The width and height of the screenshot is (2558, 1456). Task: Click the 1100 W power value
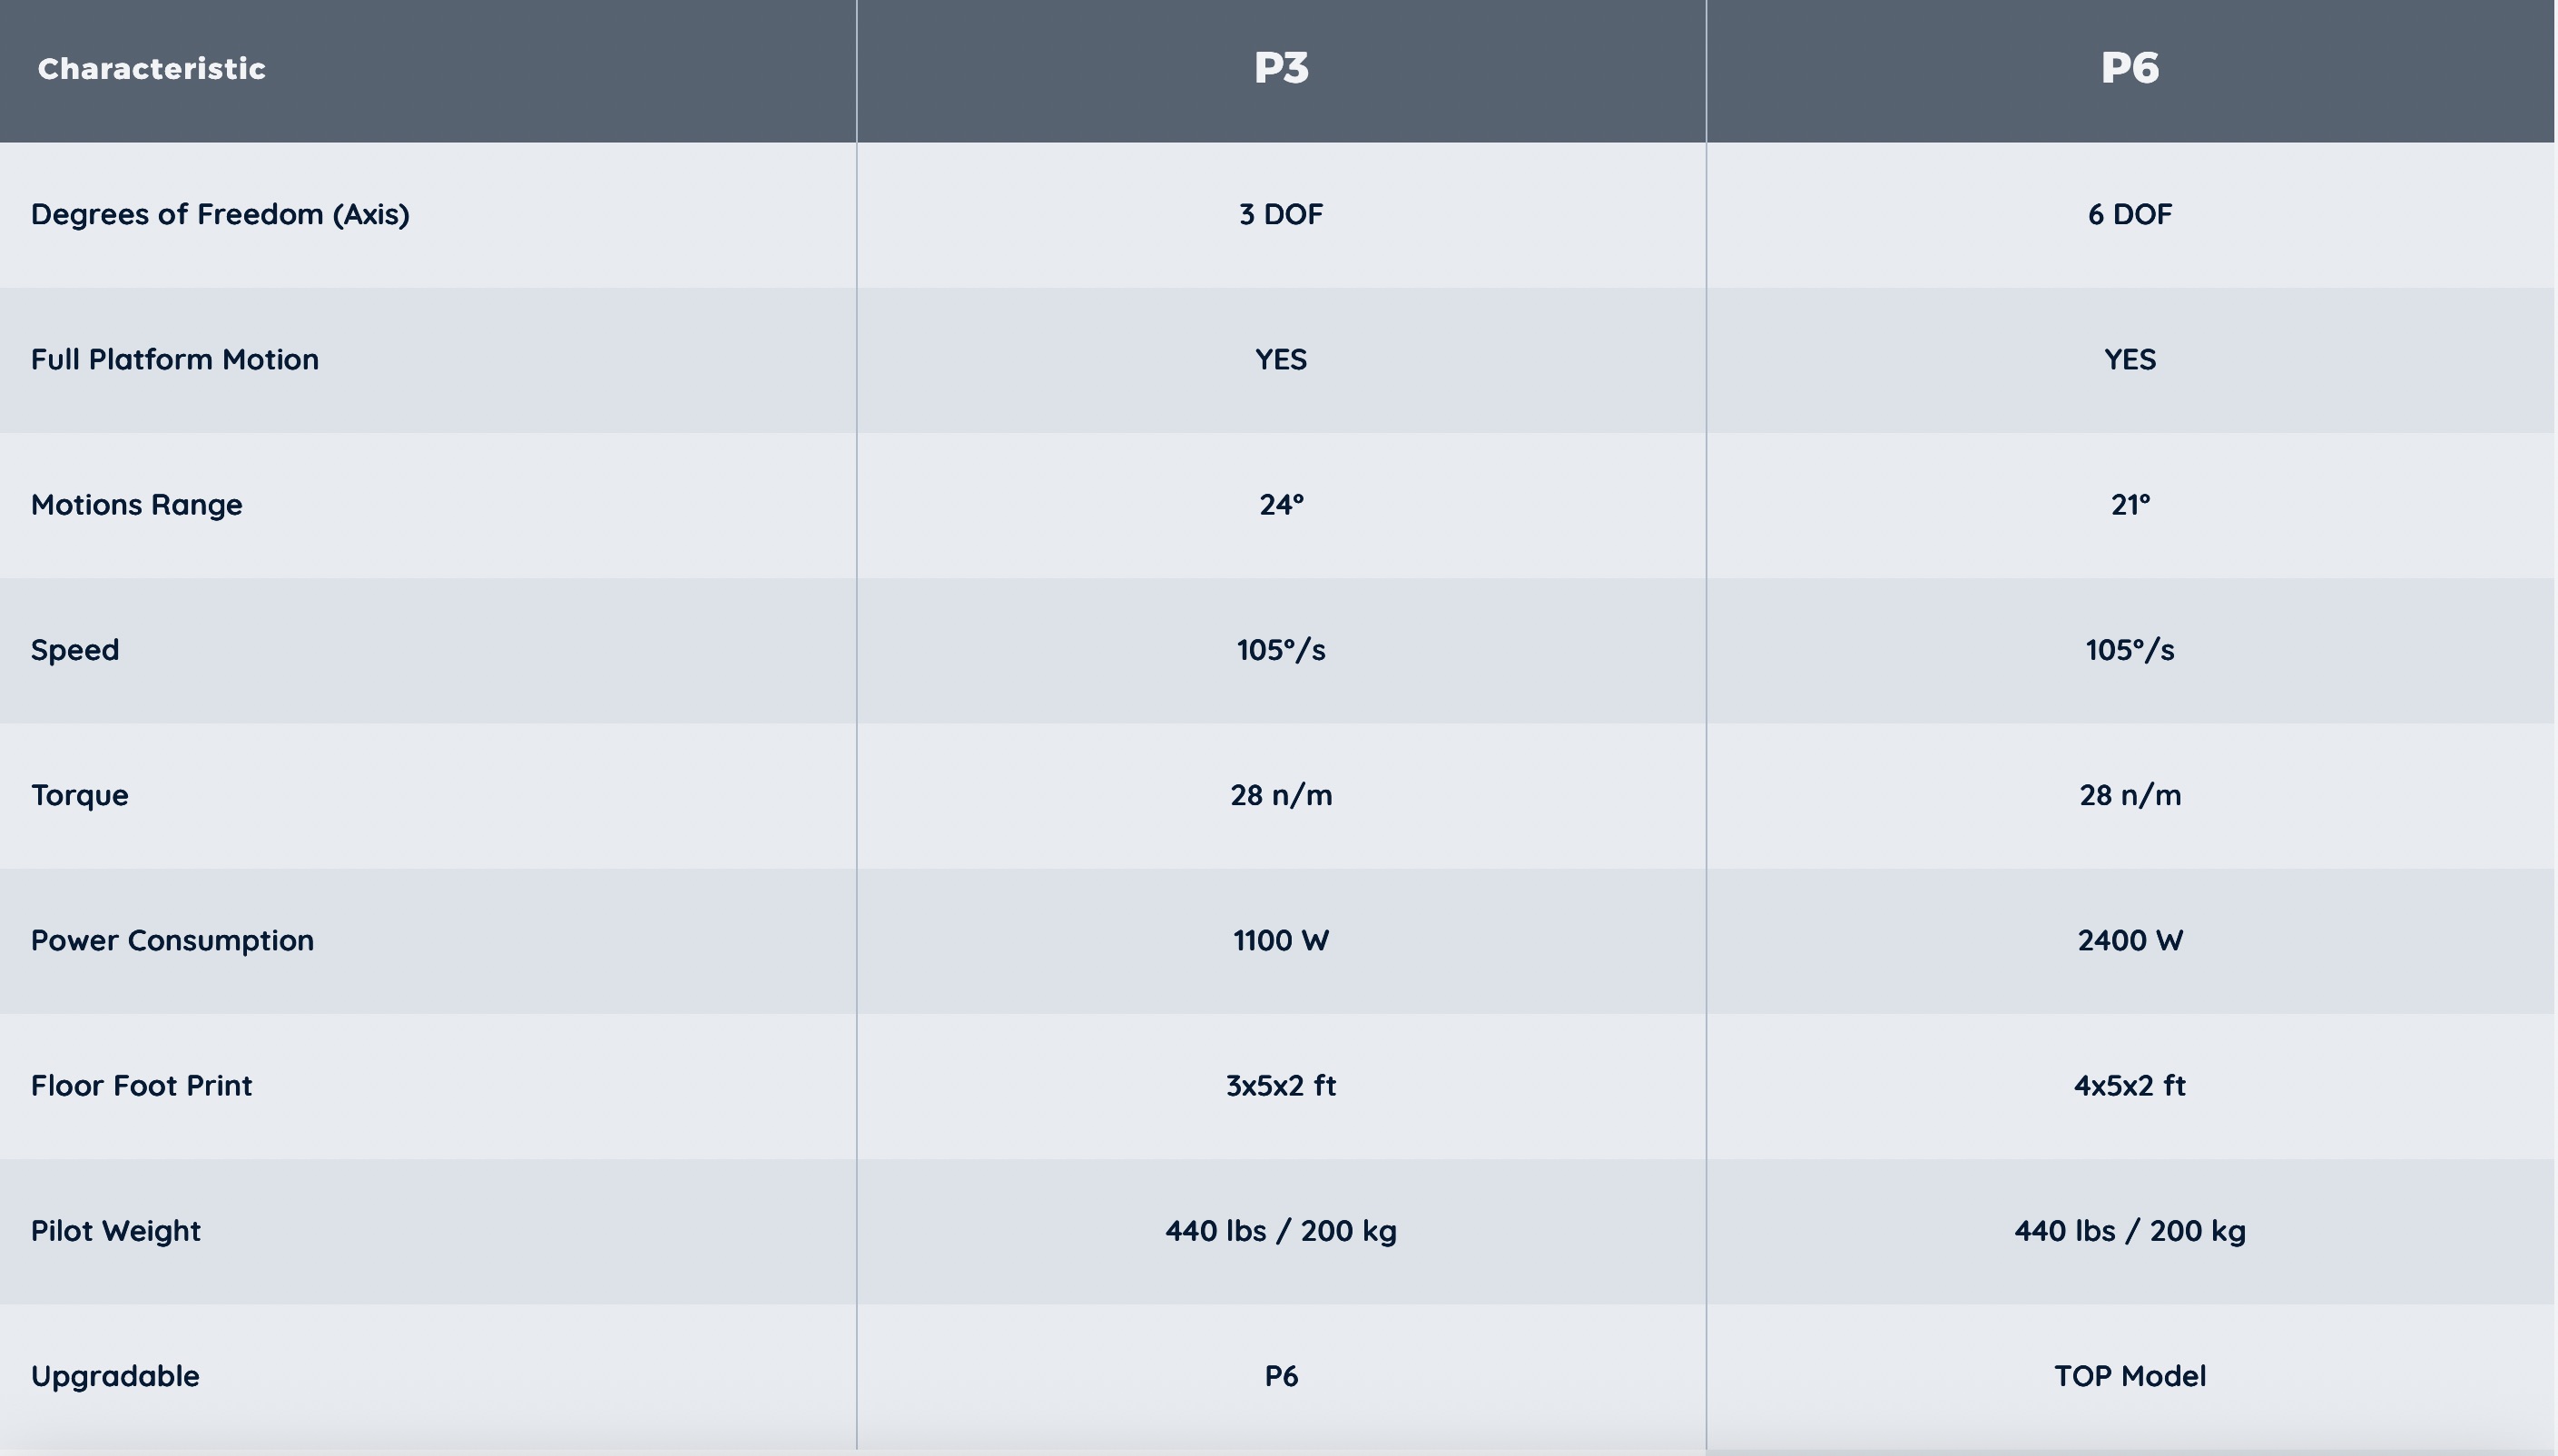tap(1280, 940)
